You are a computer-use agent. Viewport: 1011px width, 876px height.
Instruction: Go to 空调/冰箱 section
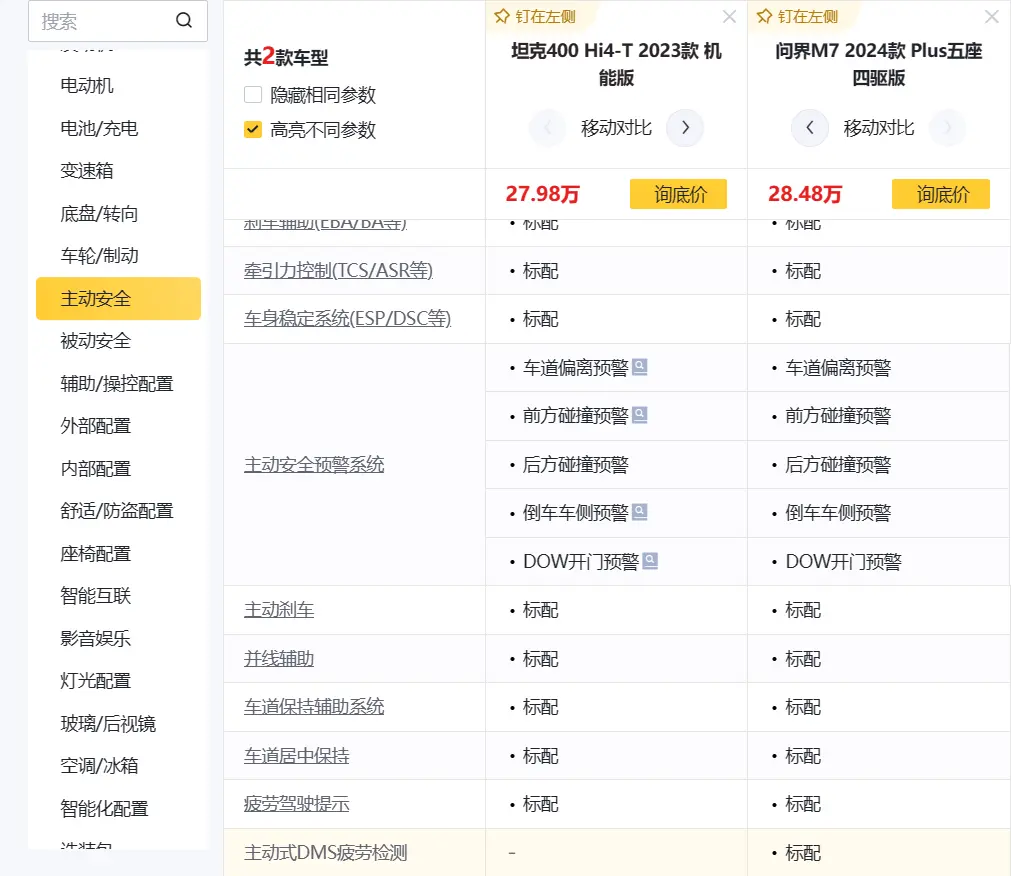(x=99, y=766)
